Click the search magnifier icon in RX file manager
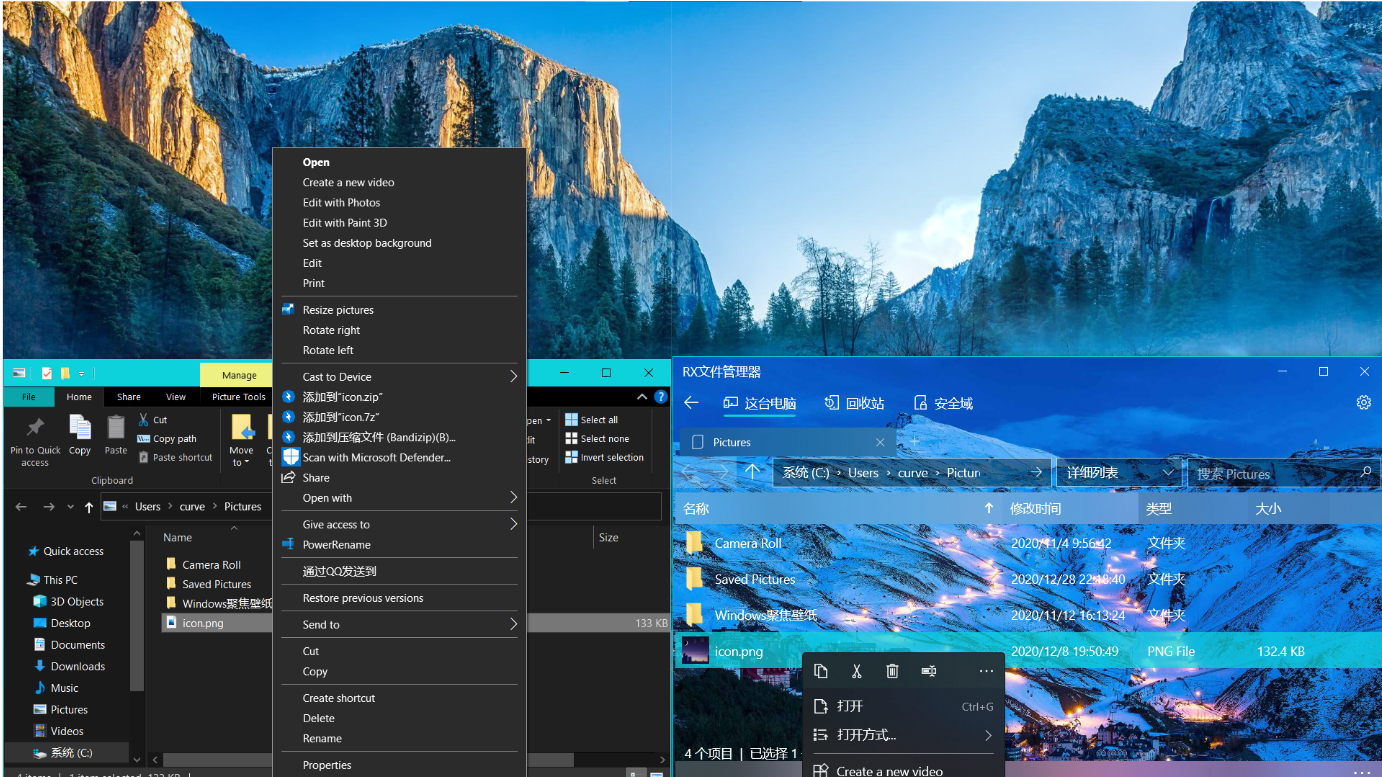 click(x=1367, y=472)
